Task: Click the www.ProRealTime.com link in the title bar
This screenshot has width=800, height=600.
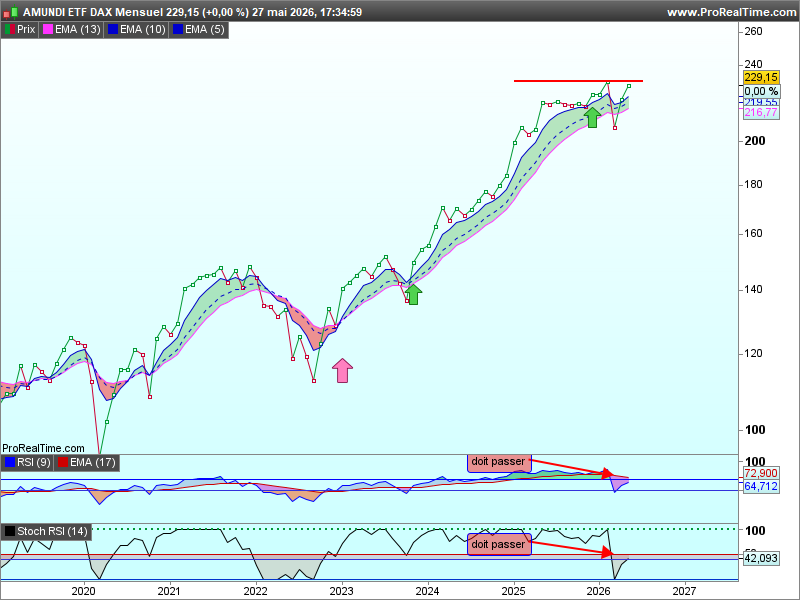Action: [732, 12]
